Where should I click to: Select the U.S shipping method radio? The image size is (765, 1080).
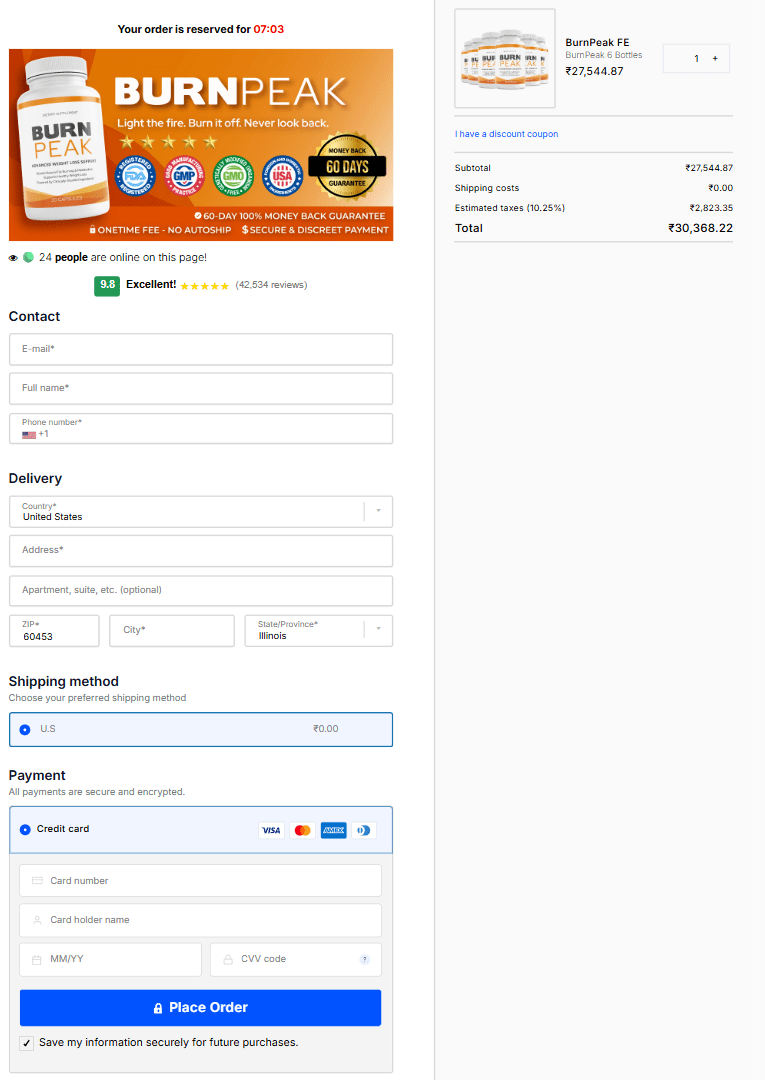click(x=25, y=729)
